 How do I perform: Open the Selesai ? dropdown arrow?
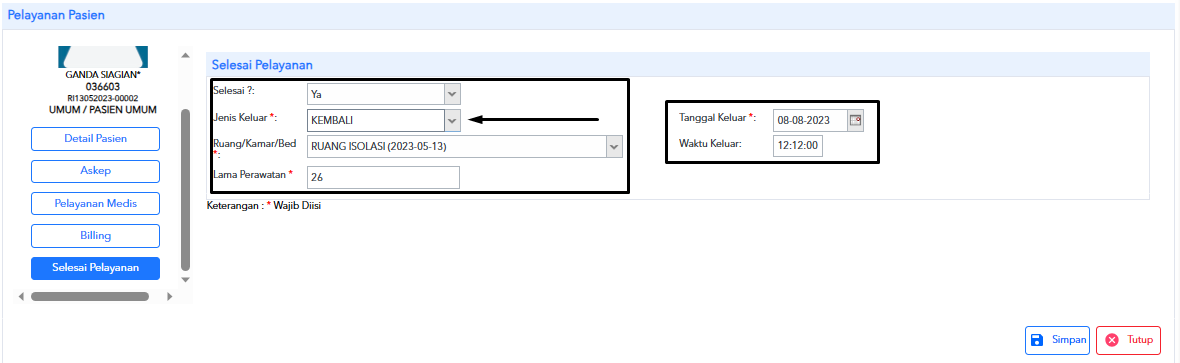pos(452,94)
